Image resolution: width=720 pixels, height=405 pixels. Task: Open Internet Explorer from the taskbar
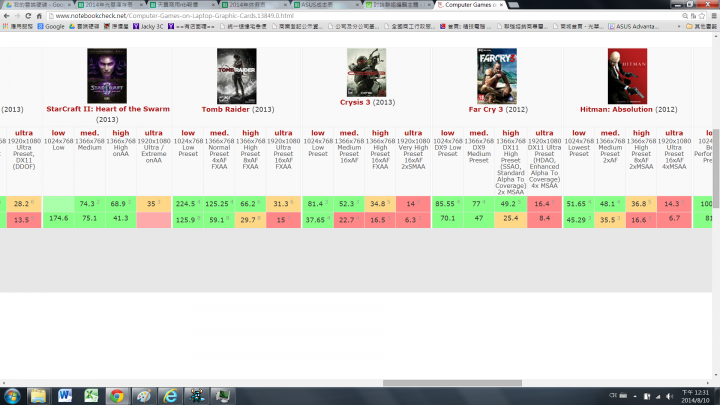click(170, 396)
